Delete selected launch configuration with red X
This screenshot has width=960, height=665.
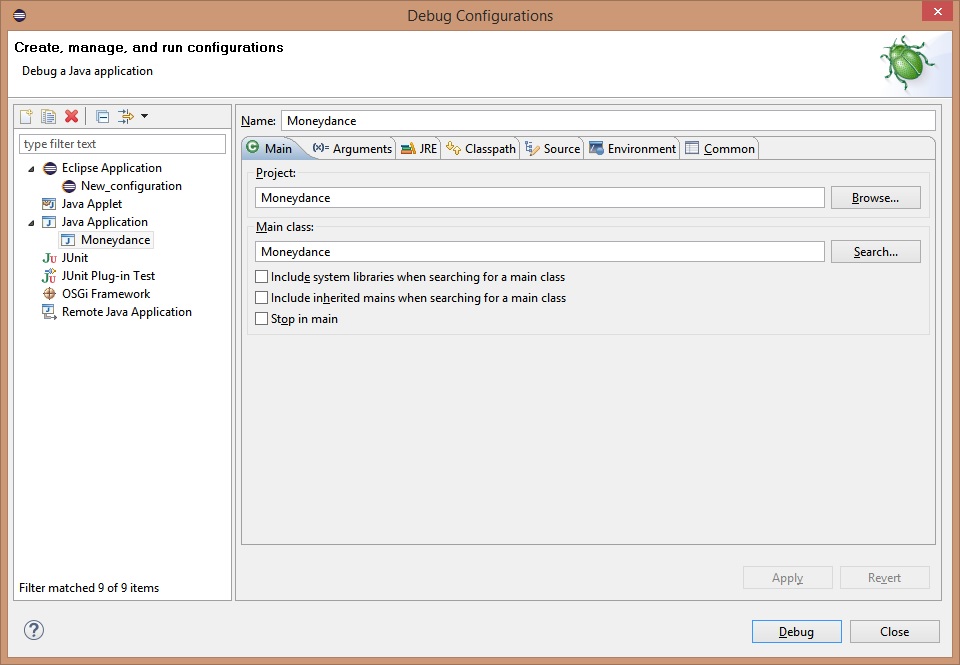[72, 116]
